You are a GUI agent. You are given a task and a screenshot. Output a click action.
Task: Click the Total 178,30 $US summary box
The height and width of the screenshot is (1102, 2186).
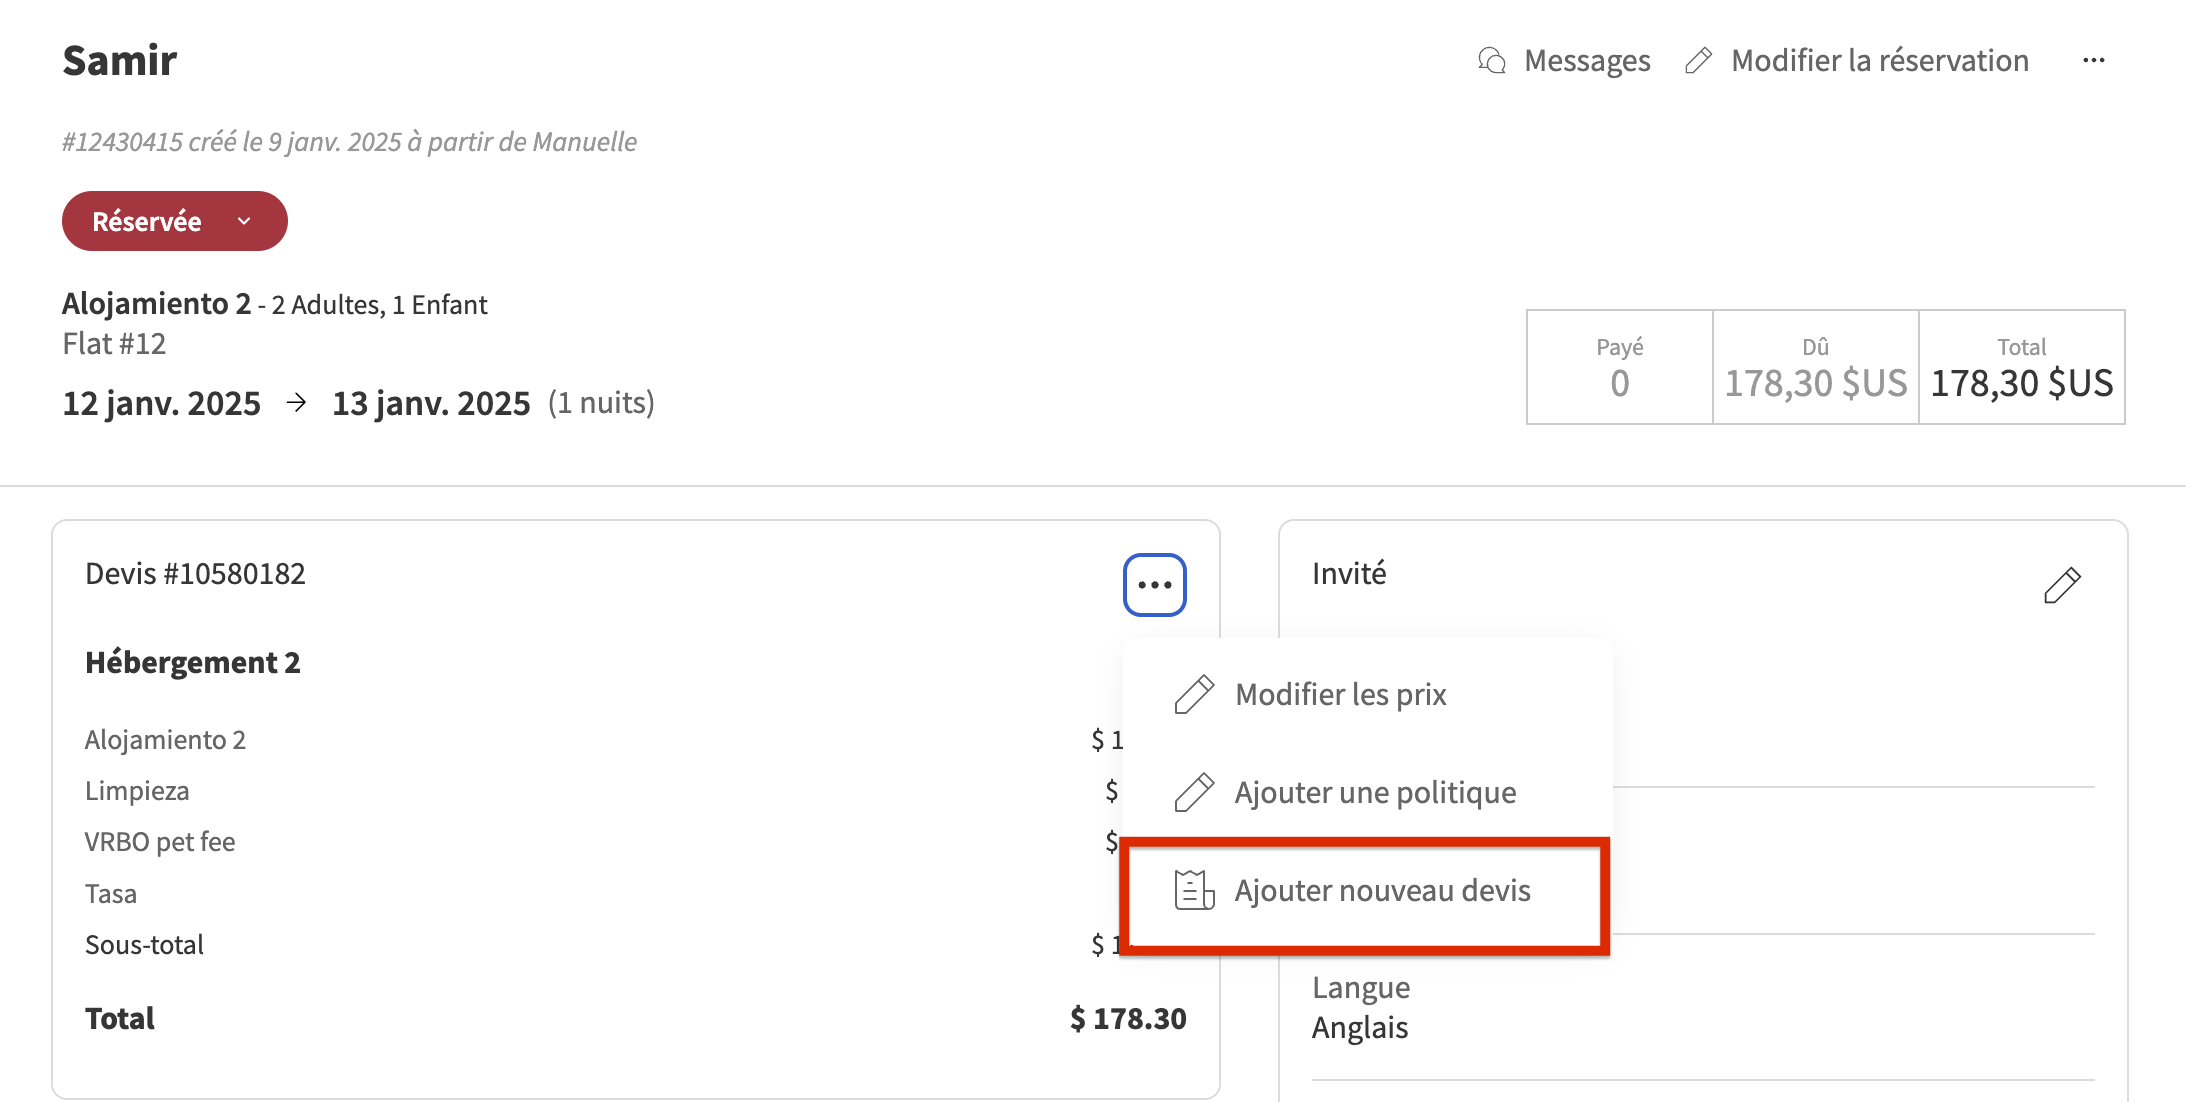(2021, 367)
